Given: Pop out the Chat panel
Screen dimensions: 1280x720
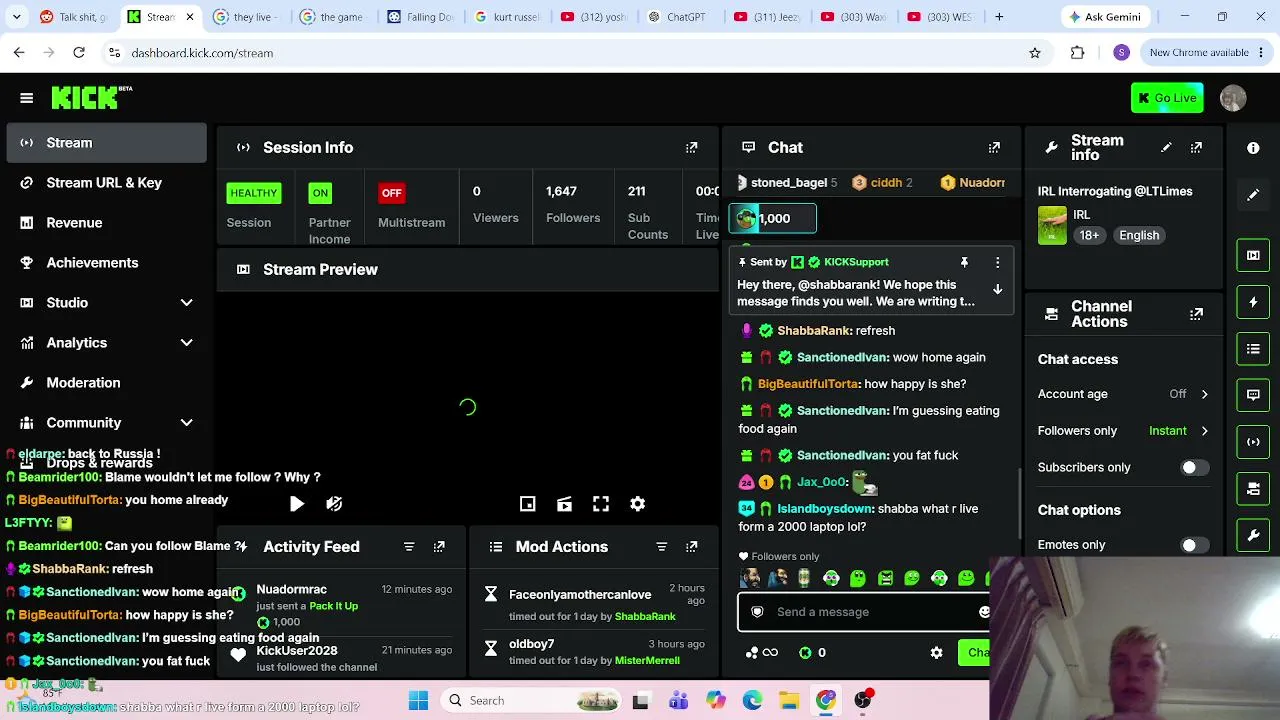Looking at the screenshot, I should pyautogui.click(x=994, y=147).
